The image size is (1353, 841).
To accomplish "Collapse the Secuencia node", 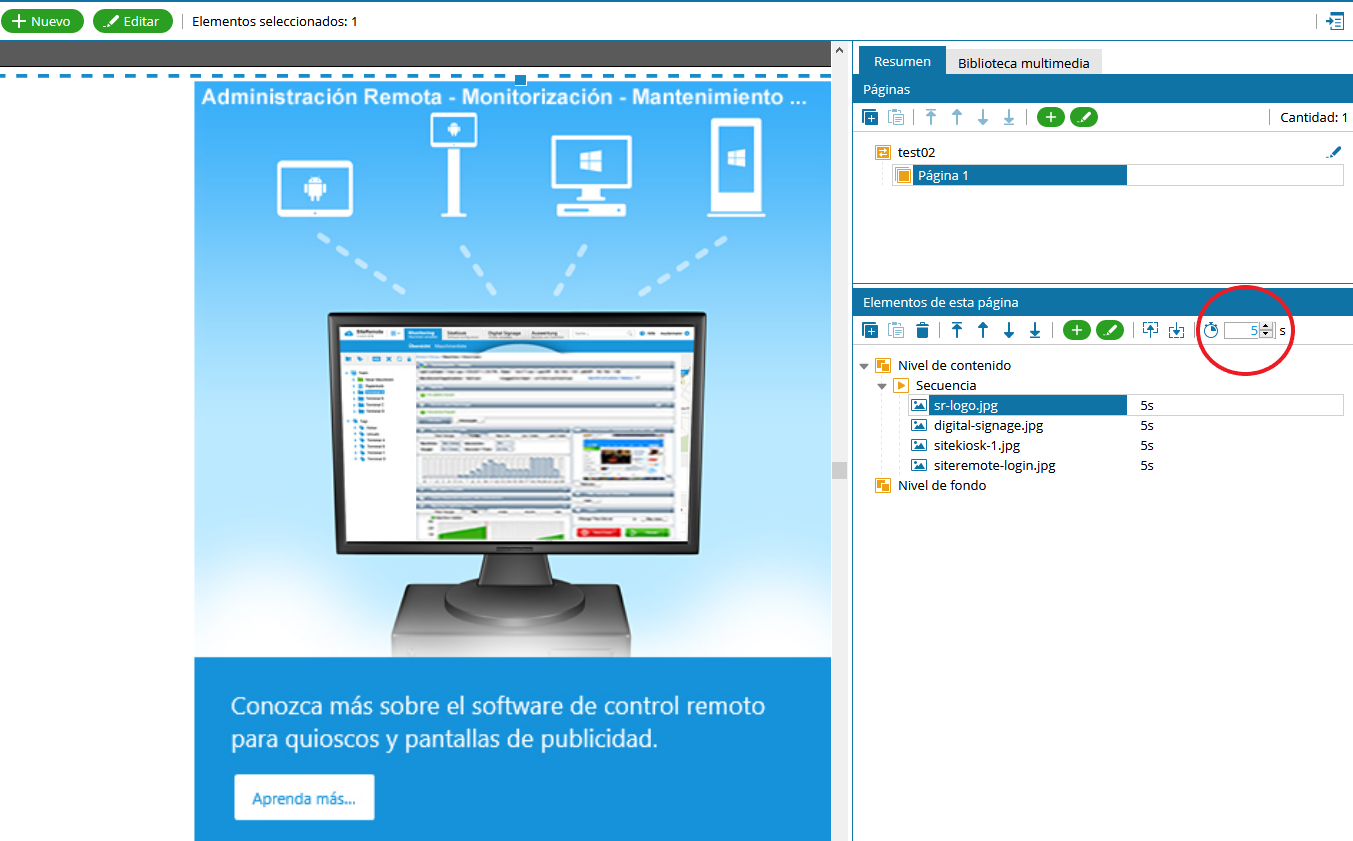I will (x=882, y=386).
